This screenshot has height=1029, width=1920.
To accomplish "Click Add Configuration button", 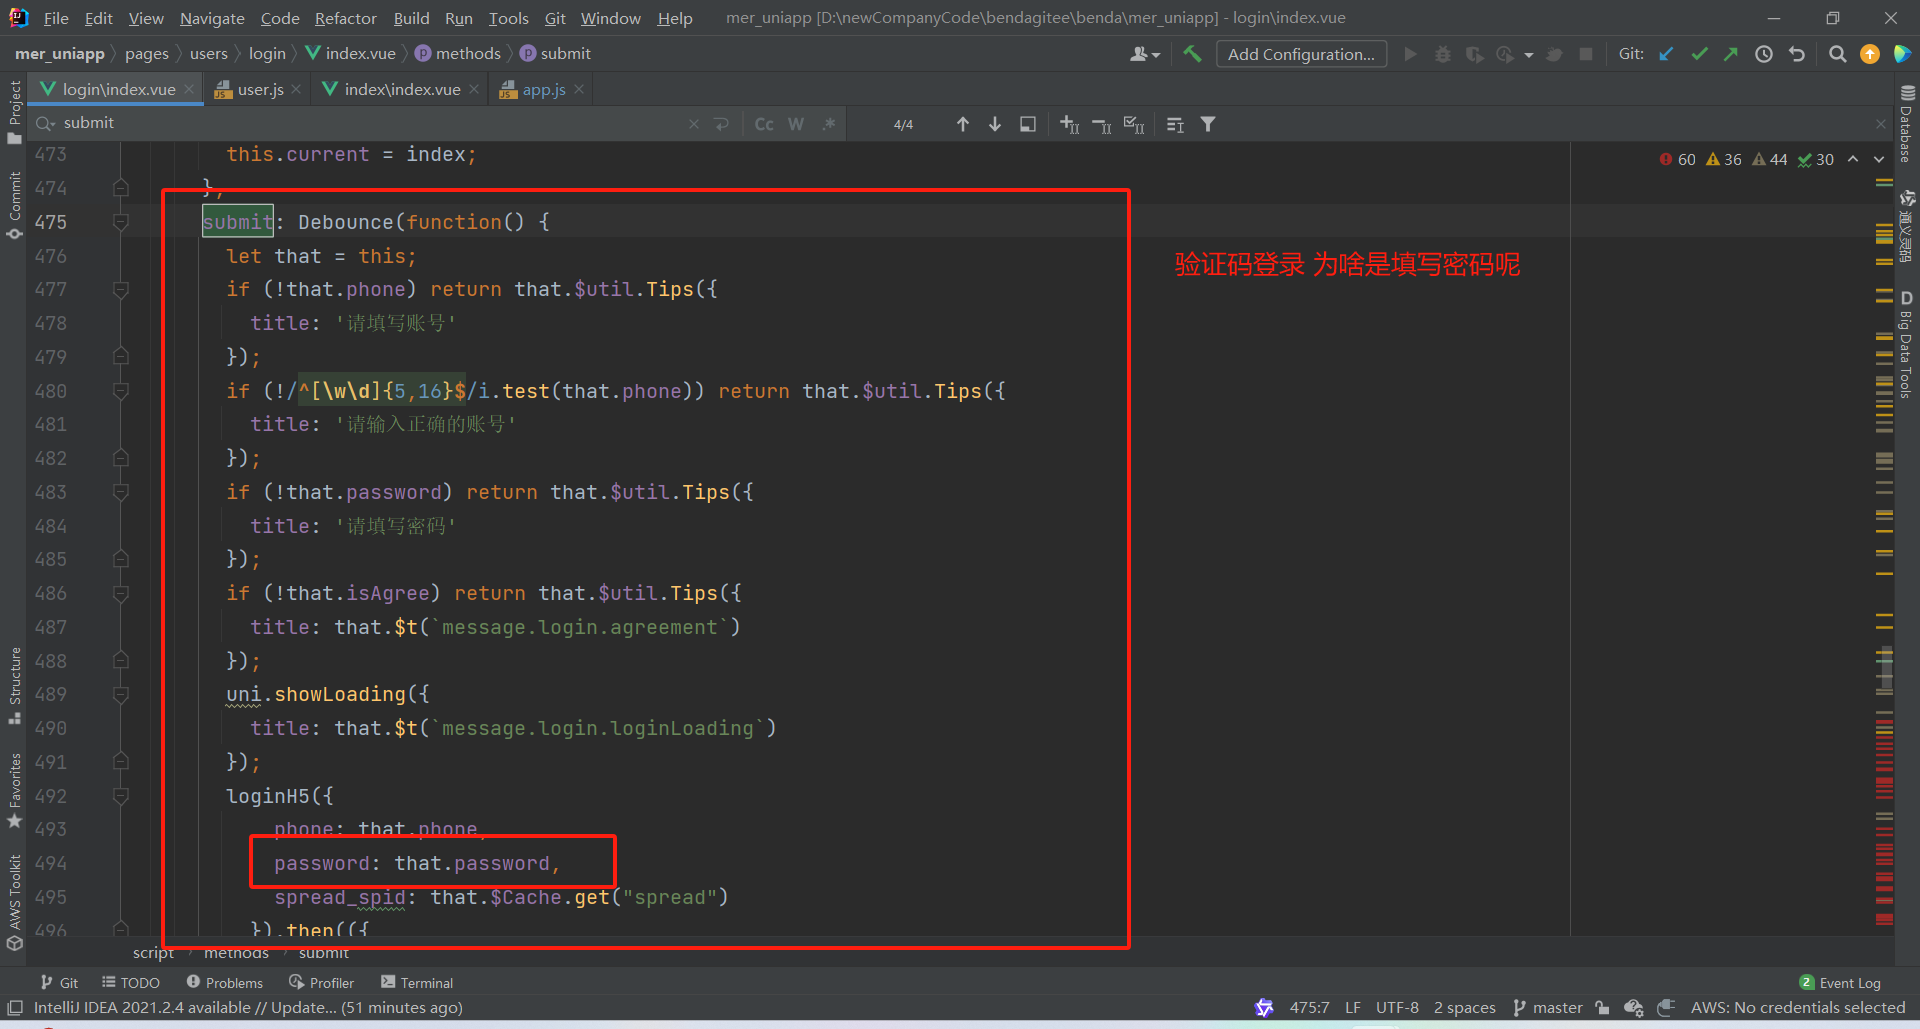I will (x=1301, y=54).
